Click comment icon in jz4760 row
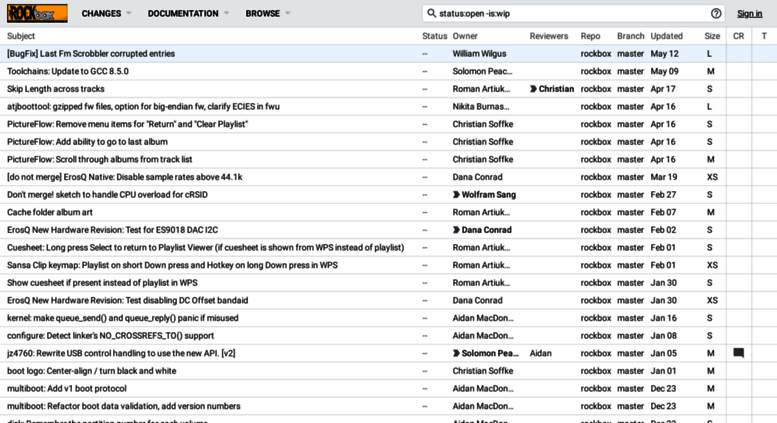Image resolution: width=777 pixels, height=423 pixels. pos(738,353)
